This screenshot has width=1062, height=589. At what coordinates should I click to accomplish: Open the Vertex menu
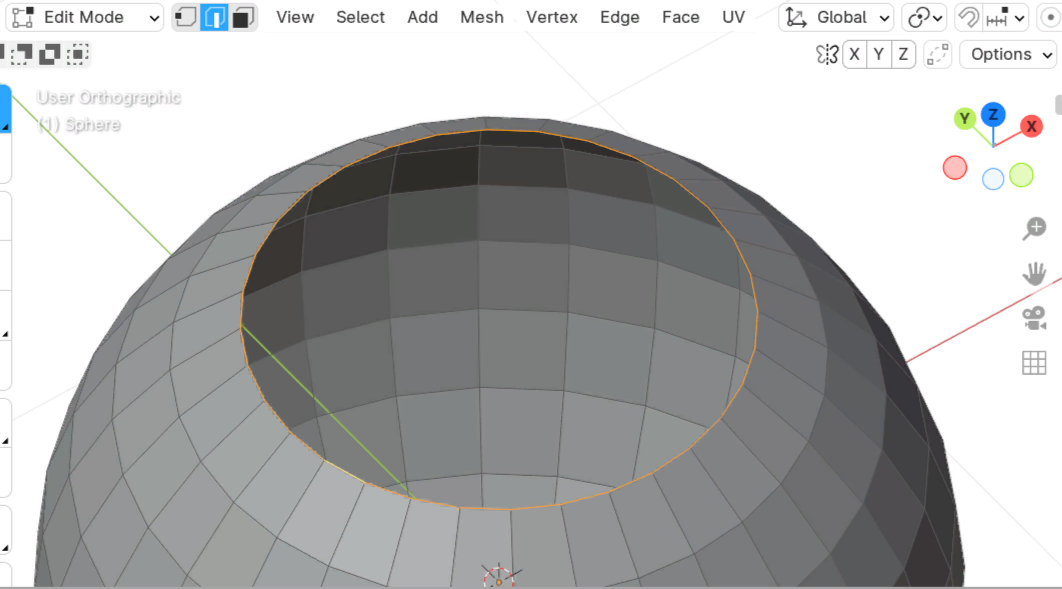(552, 18)
